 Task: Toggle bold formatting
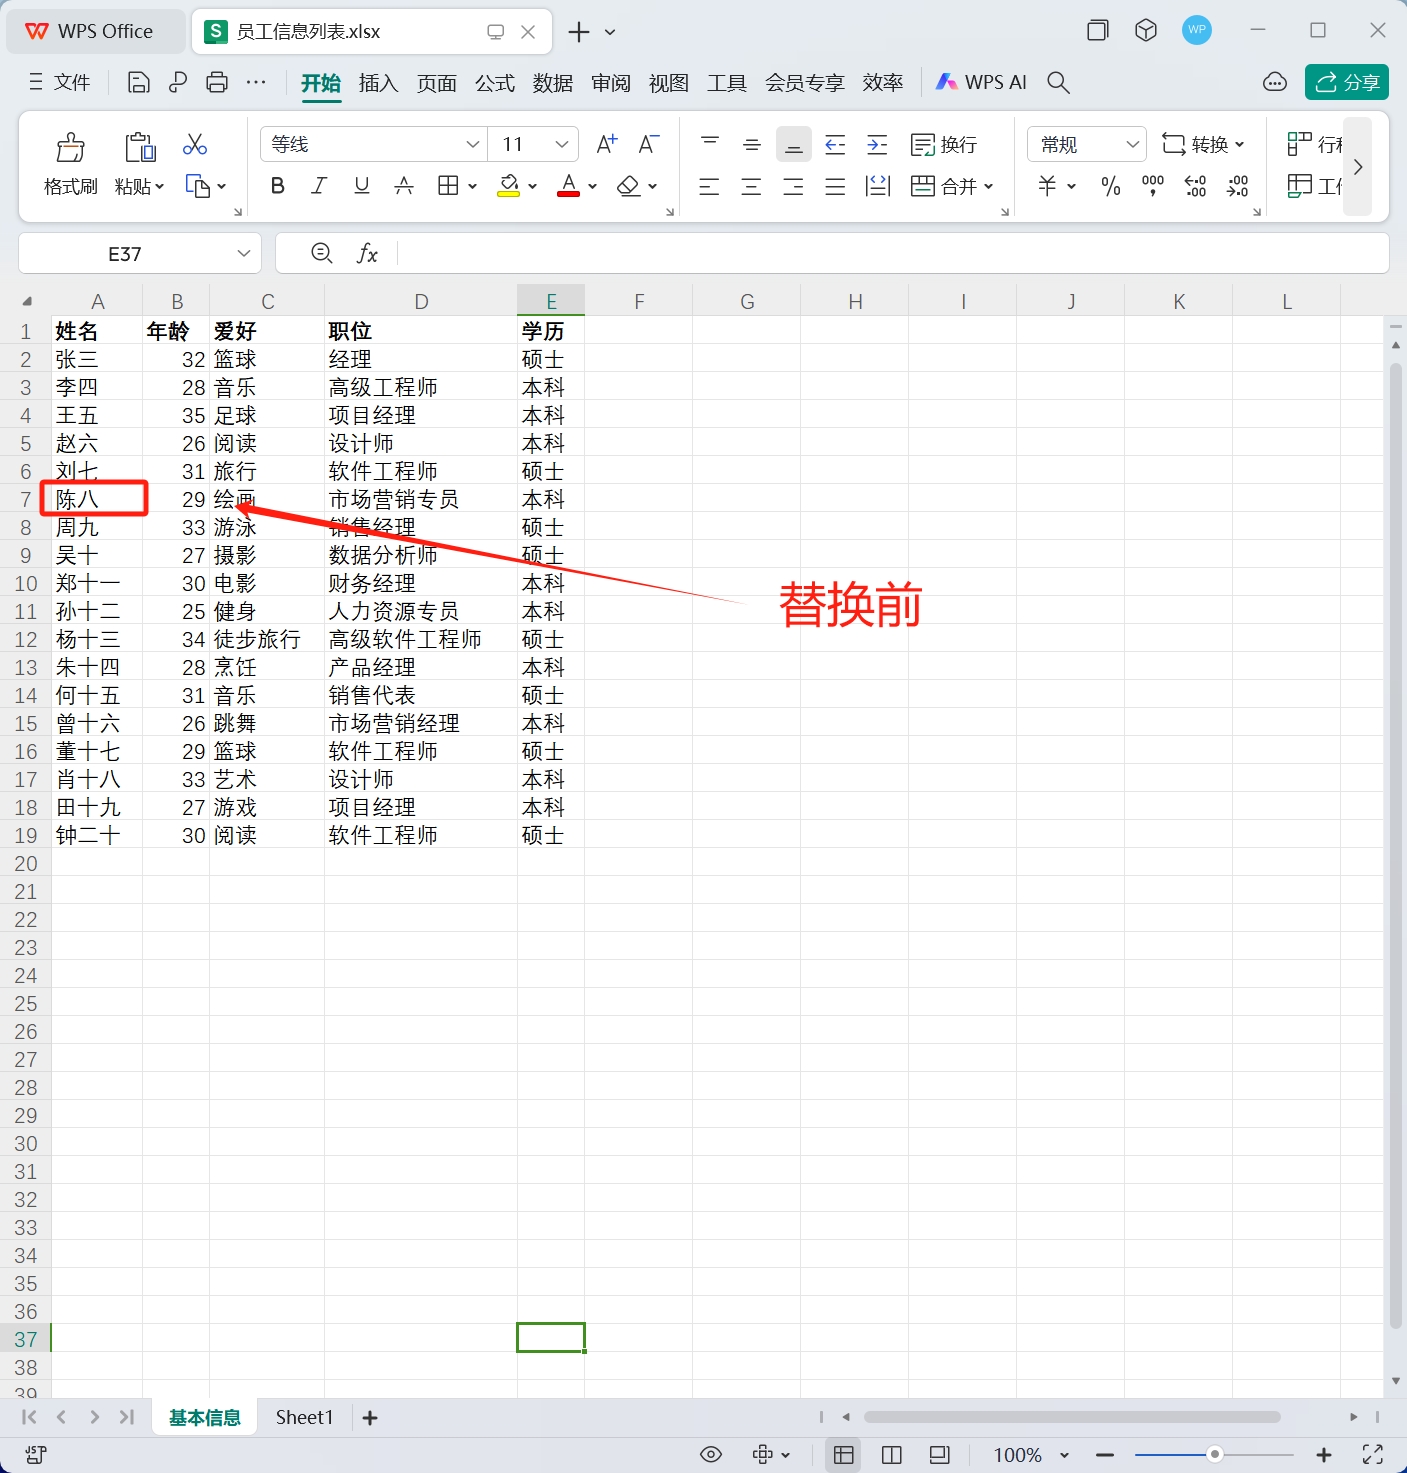277,186
